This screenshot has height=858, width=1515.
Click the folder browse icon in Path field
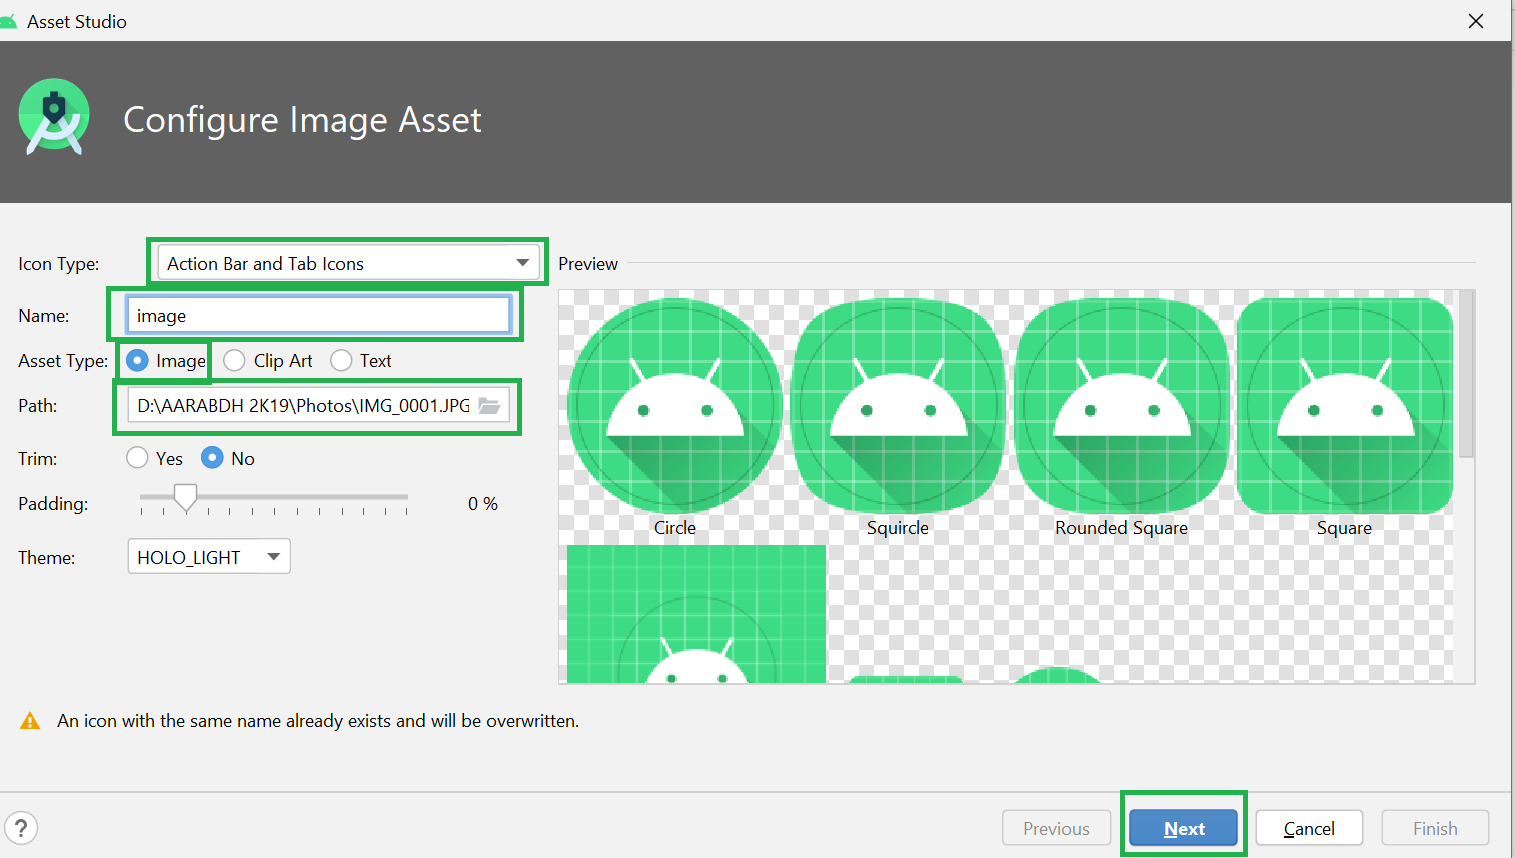coord(489,406)
